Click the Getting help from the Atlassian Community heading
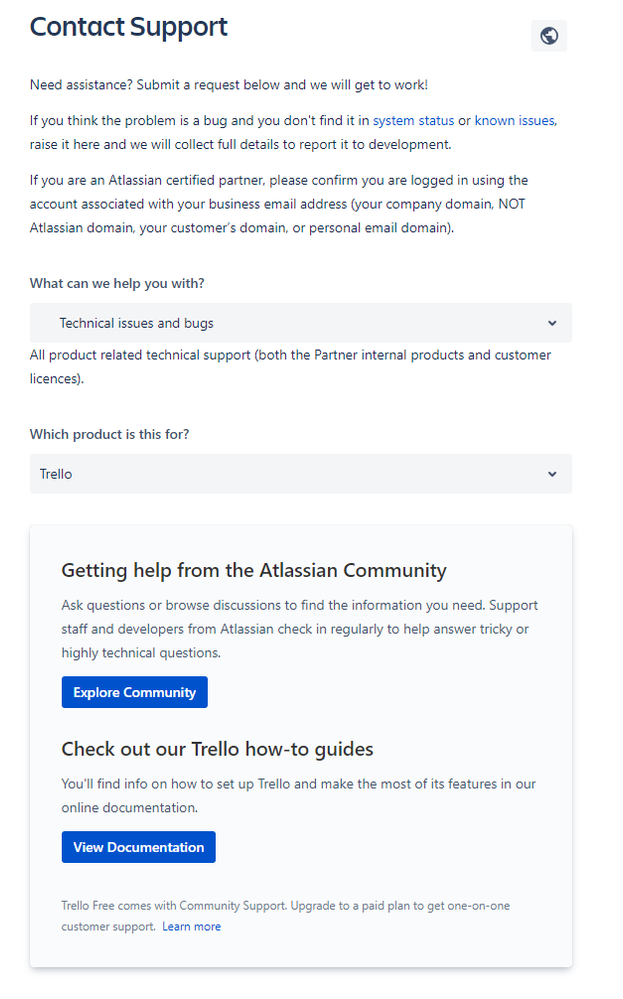The width and height of the screenshot is (623, 999). tap(254, 570)
